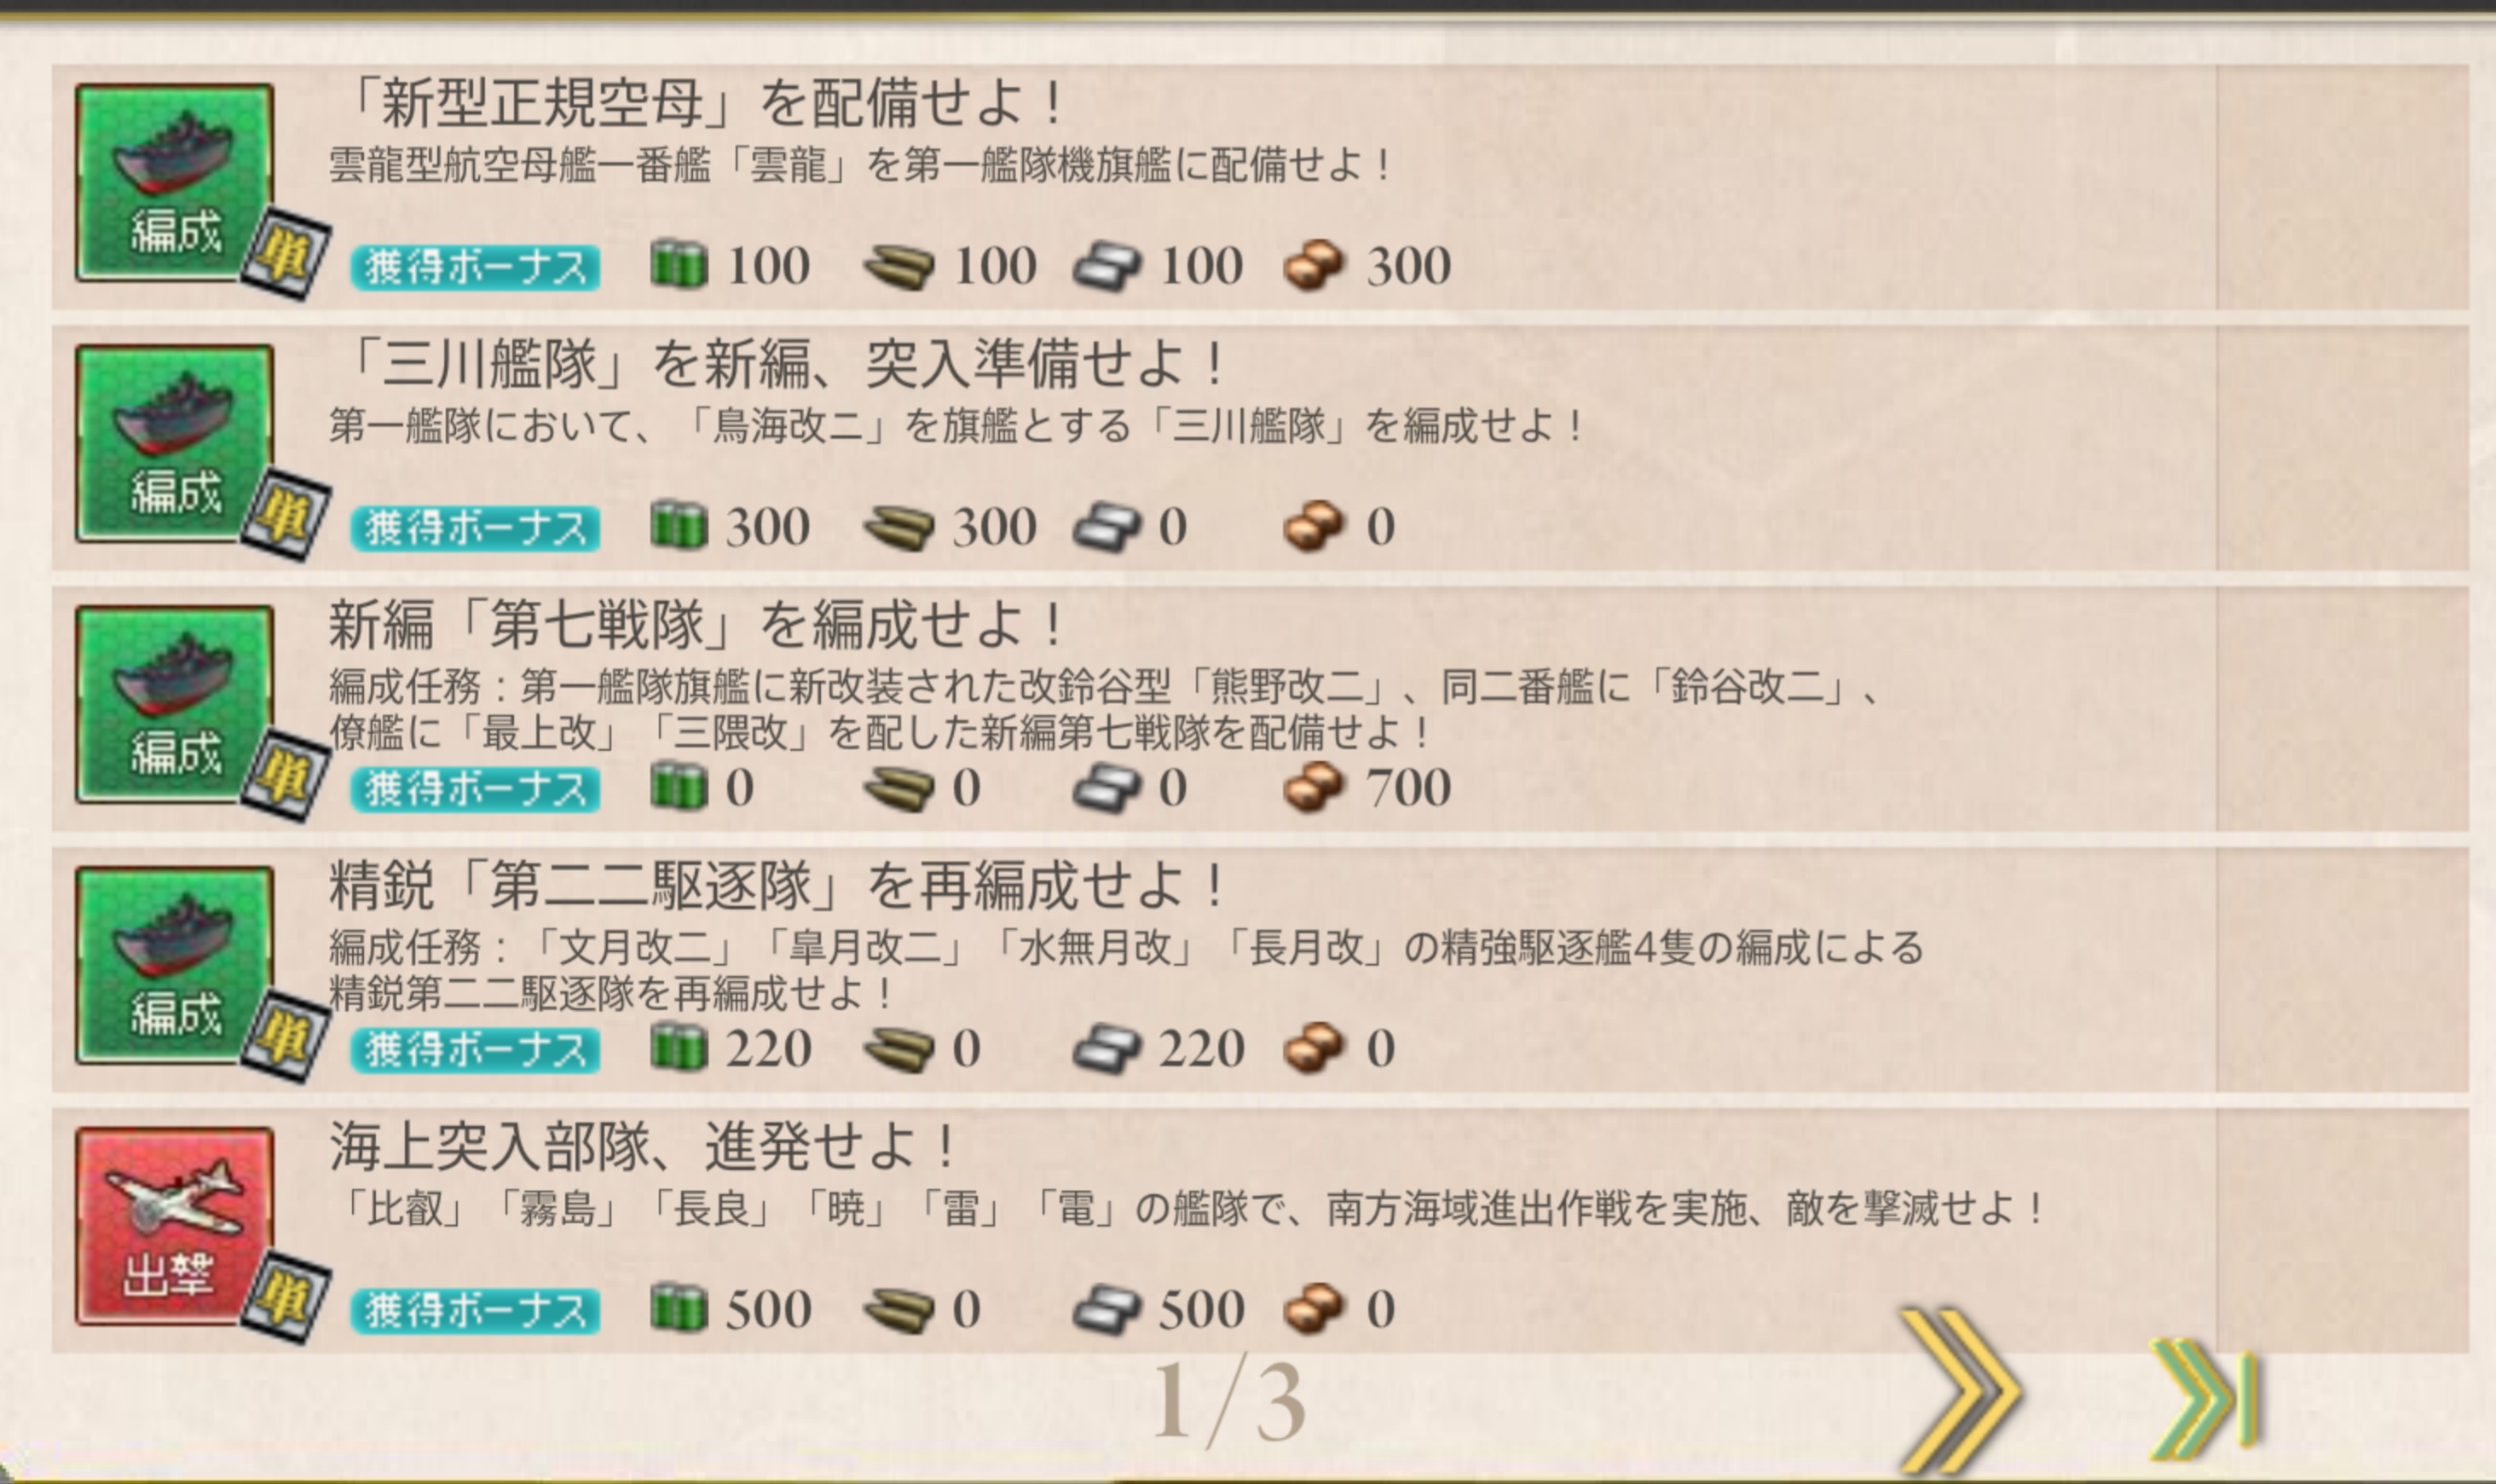Click the bauxite icon in 第七戦隊 rewards

point(1313,787)
